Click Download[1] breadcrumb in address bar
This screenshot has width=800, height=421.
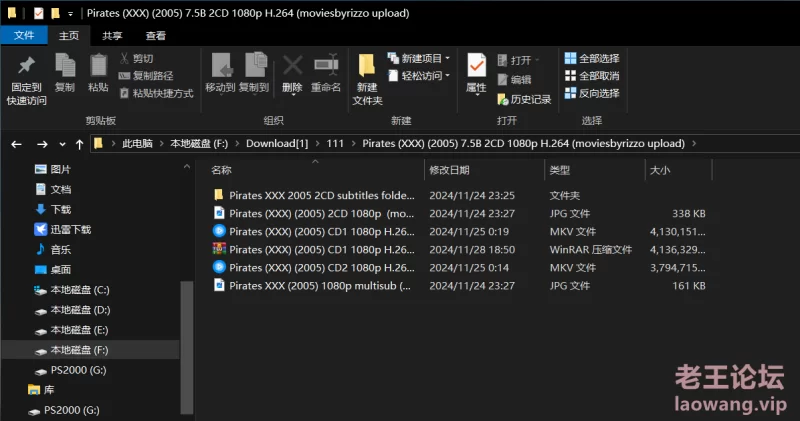coord(277,143)
